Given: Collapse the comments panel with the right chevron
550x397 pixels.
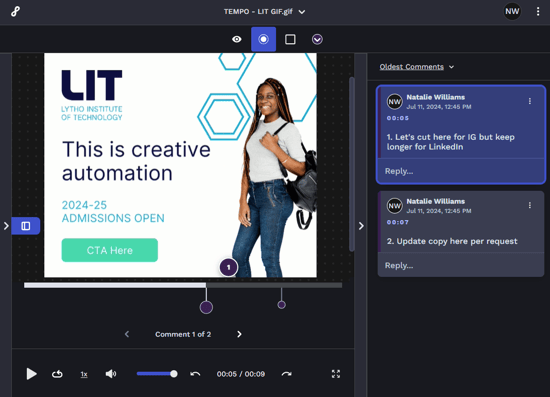Looking at the screenshot, I should [x=361, y=226].
